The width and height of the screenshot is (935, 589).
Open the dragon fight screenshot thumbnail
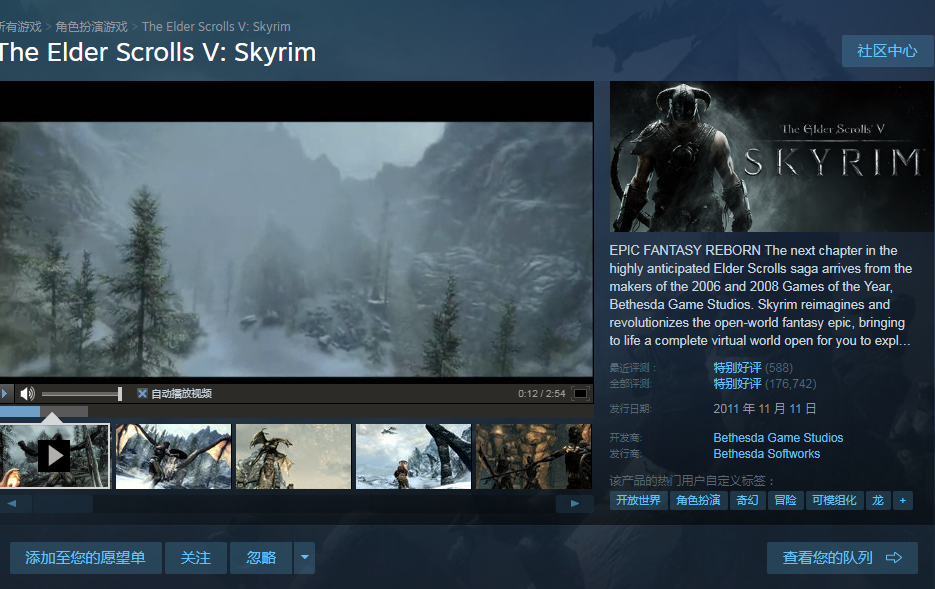click(173, 456)
